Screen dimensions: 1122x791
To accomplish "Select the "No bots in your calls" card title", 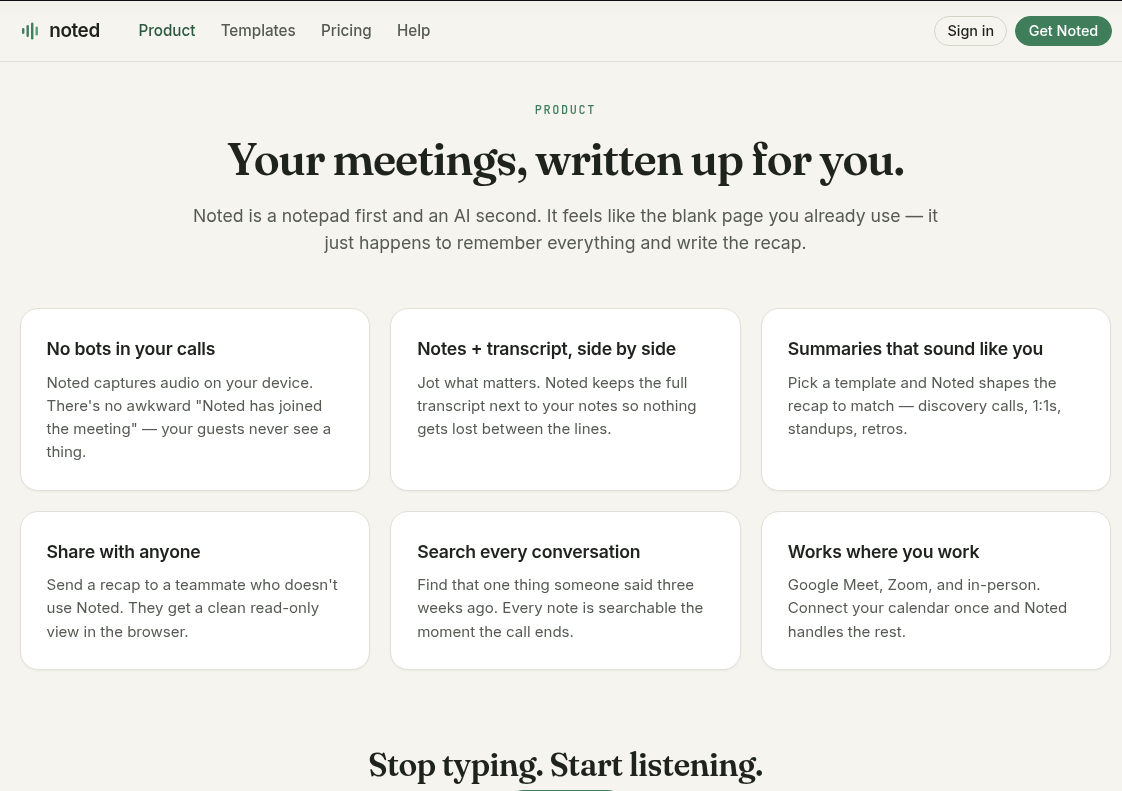I will click(131, 349).
